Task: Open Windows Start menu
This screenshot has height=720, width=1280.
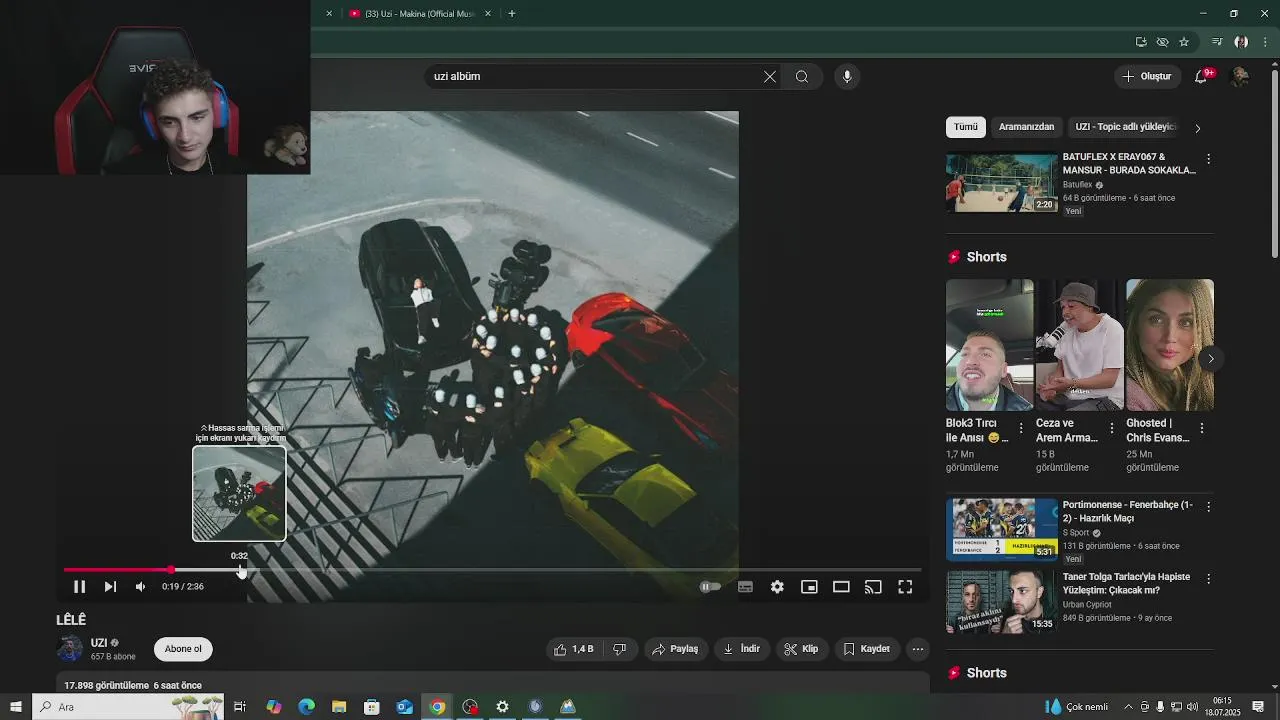Action: 15,707
